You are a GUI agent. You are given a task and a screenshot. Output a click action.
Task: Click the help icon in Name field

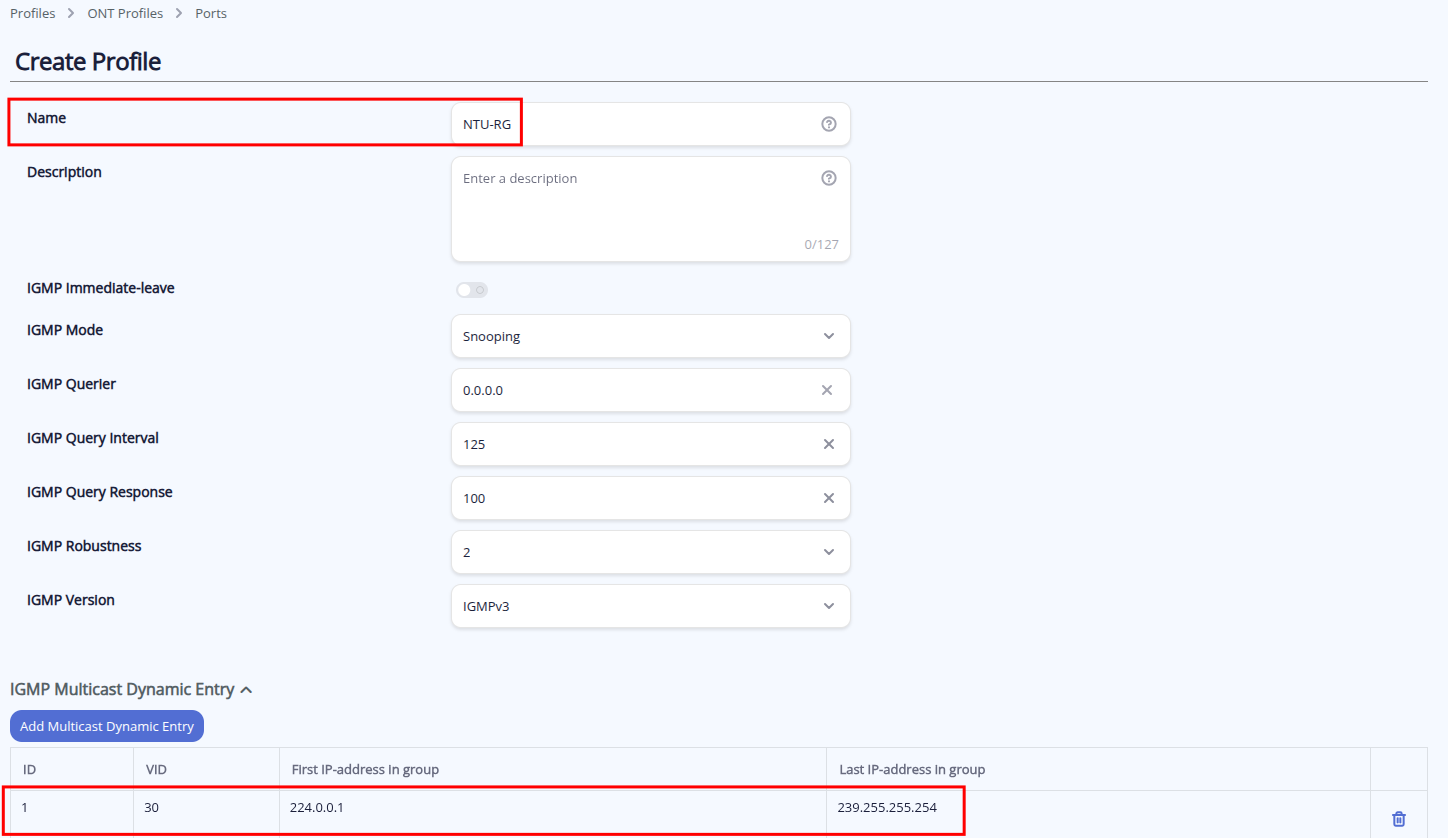tap(828, 124)
